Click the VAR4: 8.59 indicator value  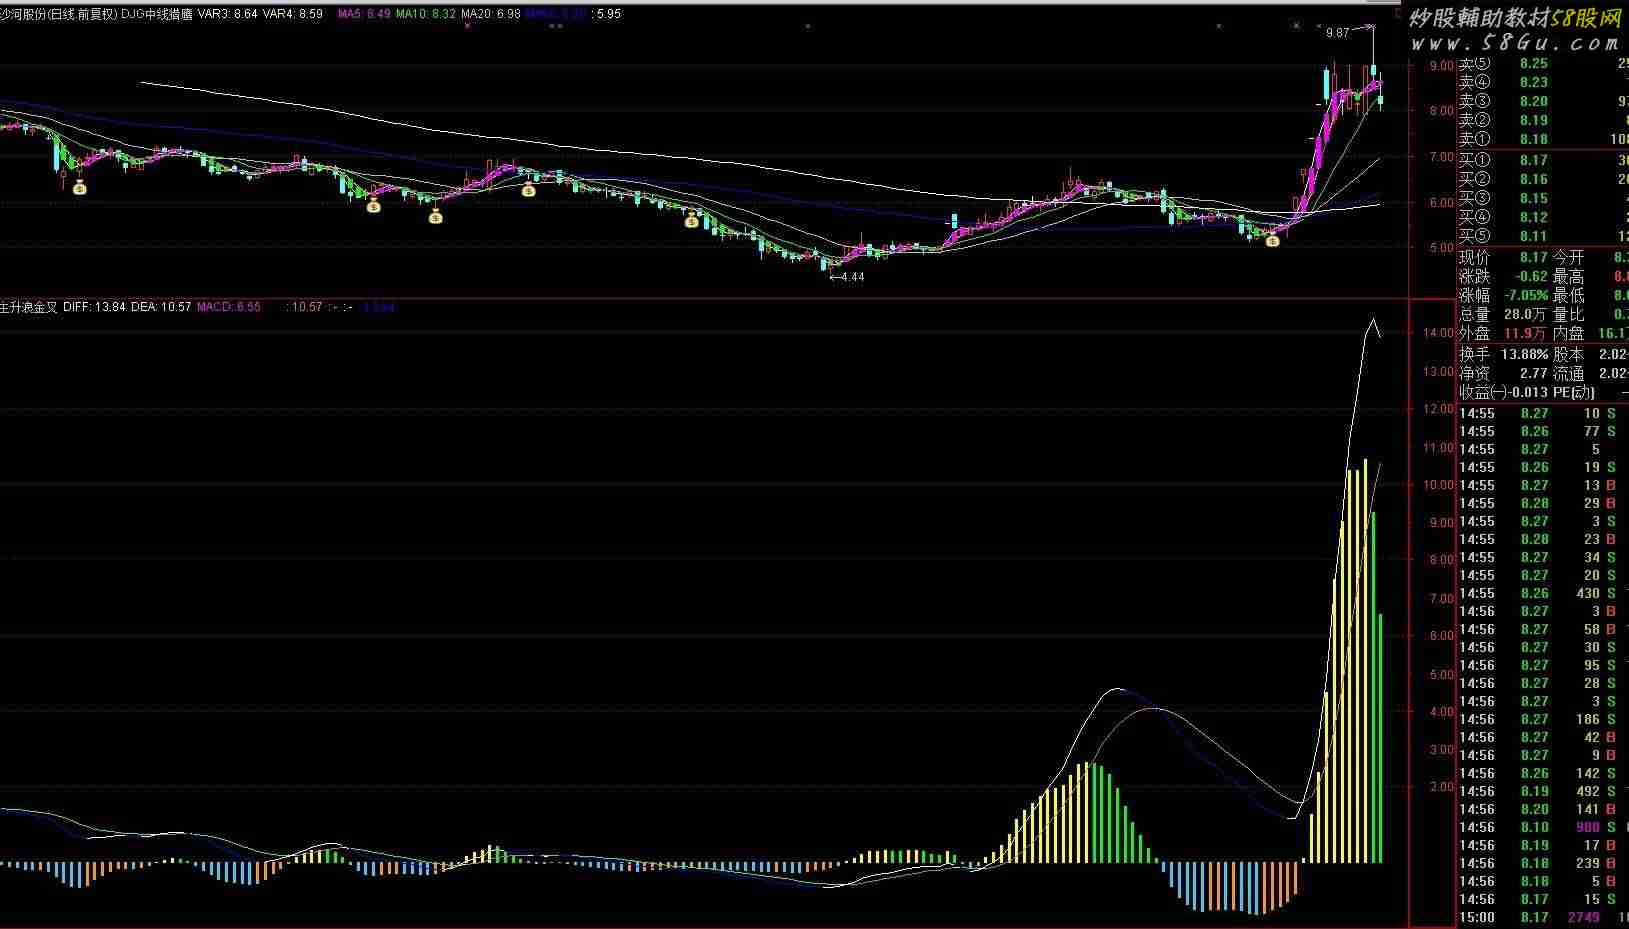[x=292, y=14]
